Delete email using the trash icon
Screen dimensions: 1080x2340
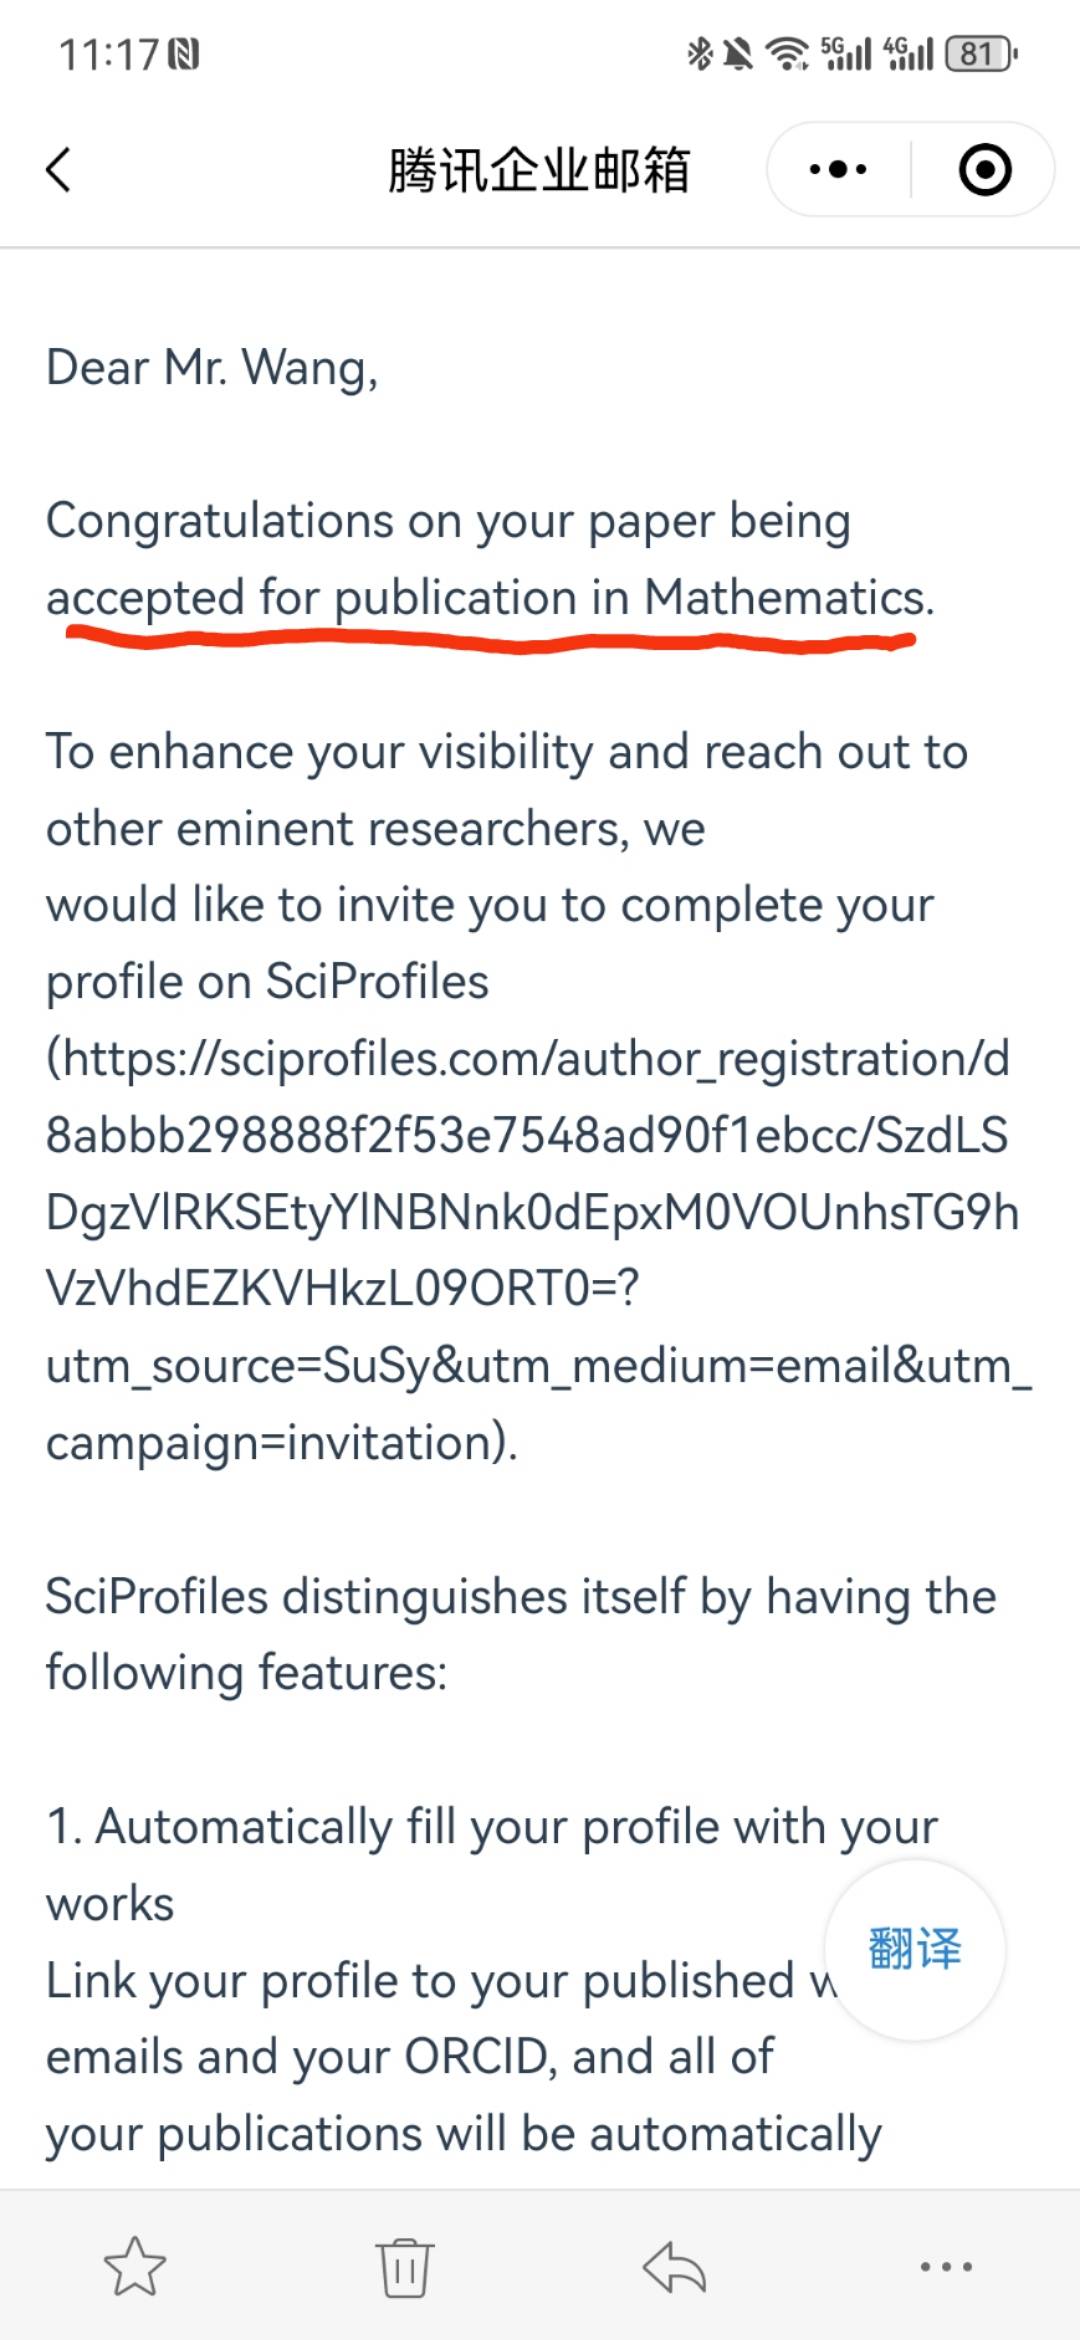pos(405,2267)
